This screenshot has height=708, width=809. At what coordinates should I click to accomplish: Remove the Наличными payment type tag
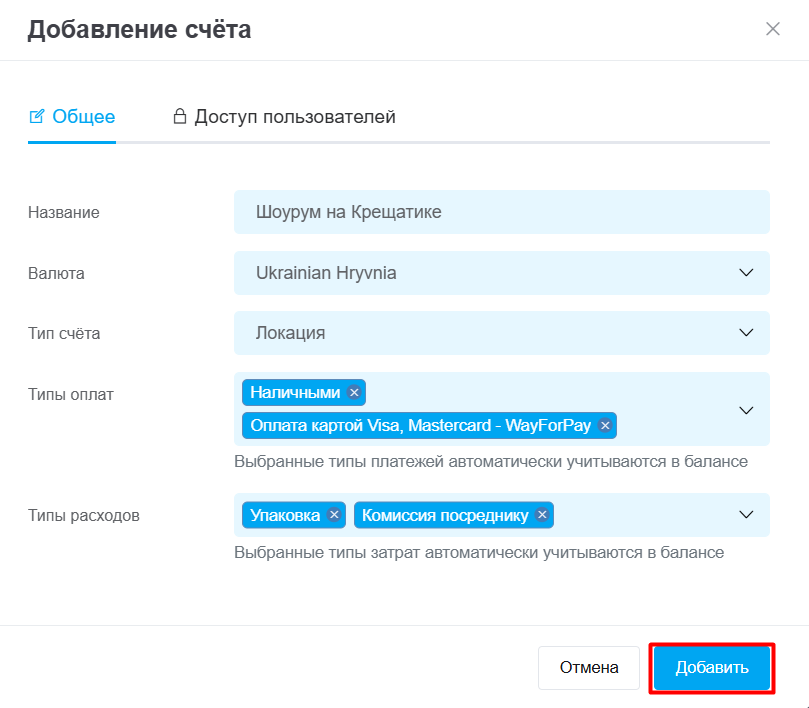click(x=354, y=392)
